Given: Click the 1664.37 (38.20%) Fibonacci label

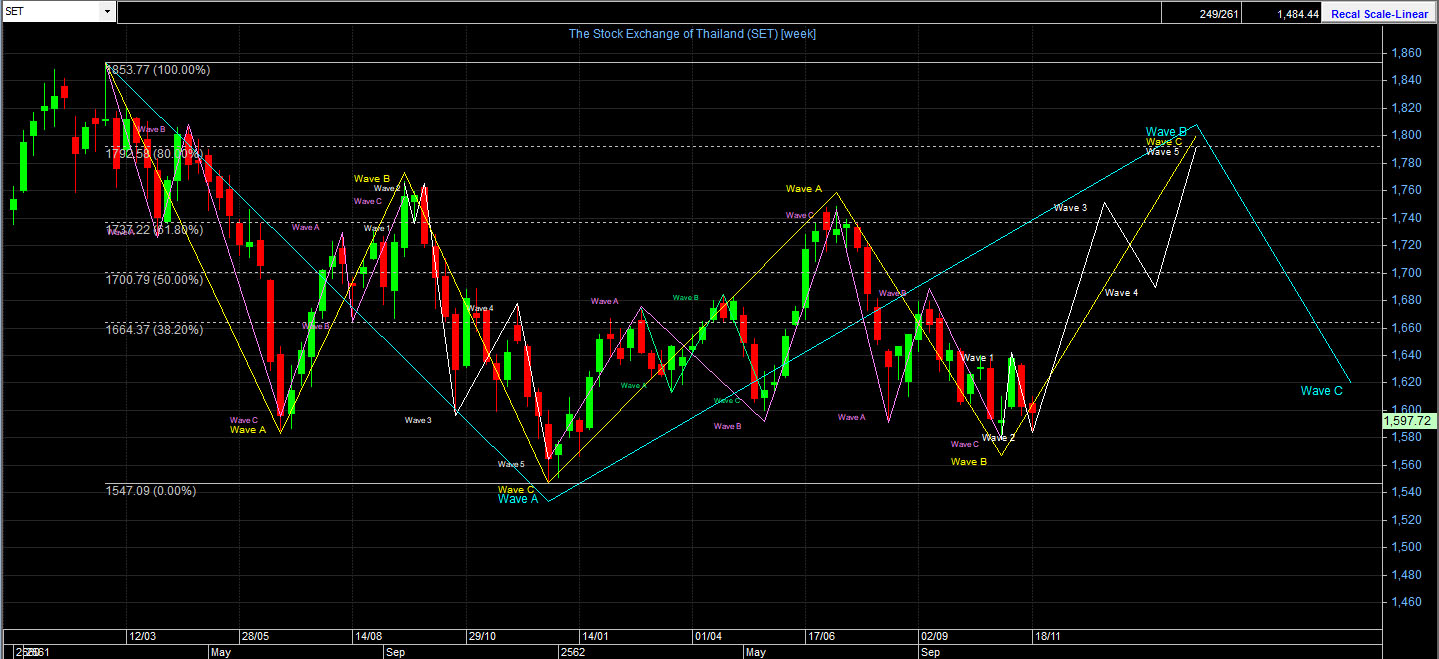Looking at the screenshot, I should [x=155, y=329].
